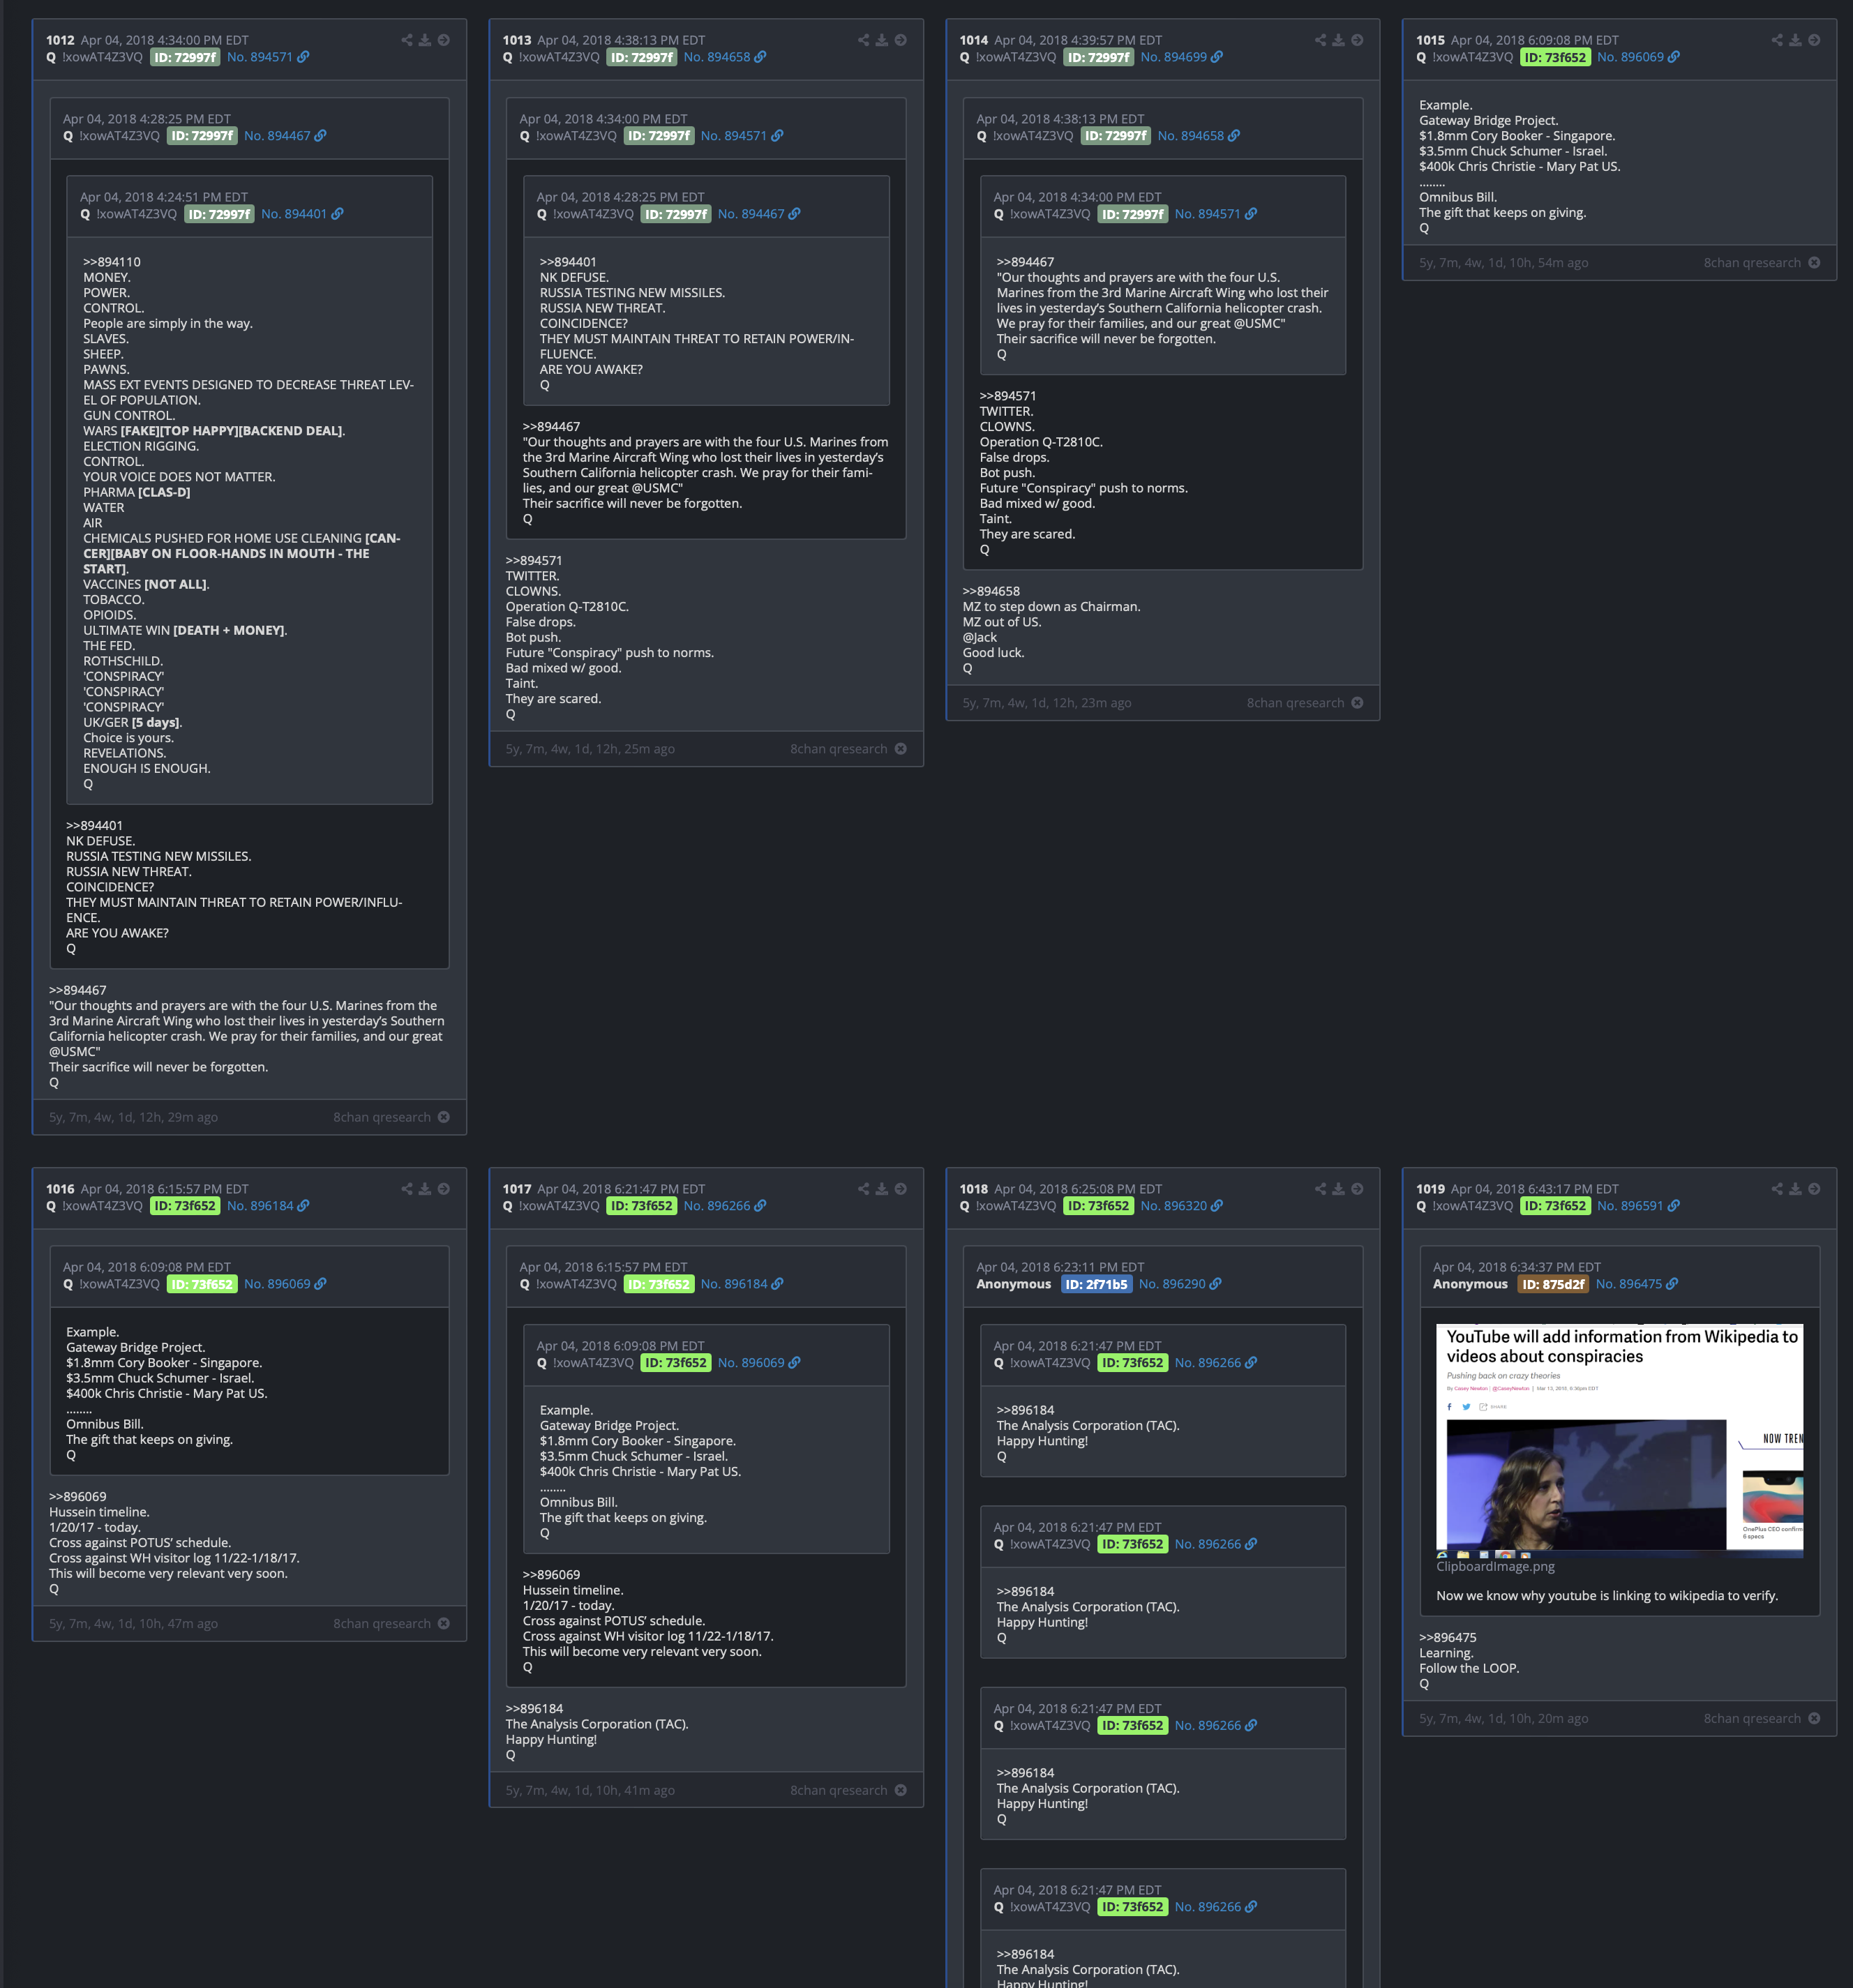1853x1988 pixels.
Task: Click the X circle icon in post 1012 footer
Action: tap(444, 1117)
